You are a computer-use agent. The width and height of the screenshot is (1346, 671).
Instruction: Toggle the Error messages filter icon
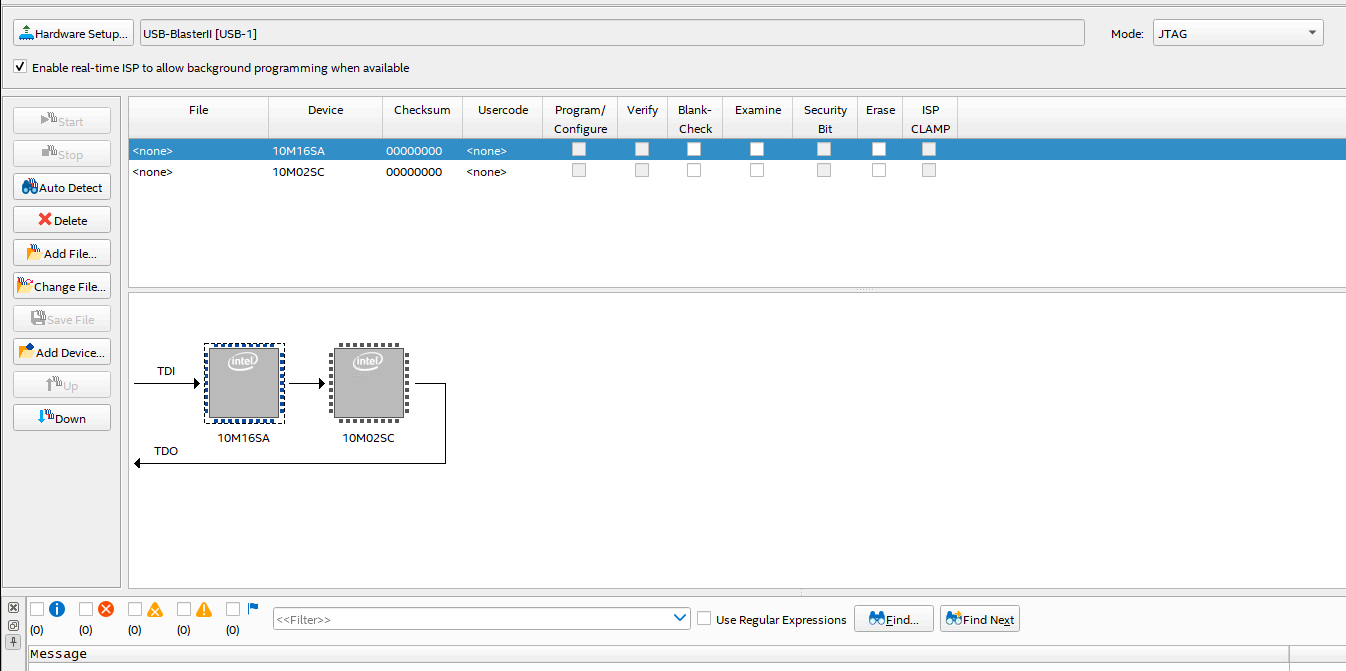pyautogui.click(x=106, y=608)
